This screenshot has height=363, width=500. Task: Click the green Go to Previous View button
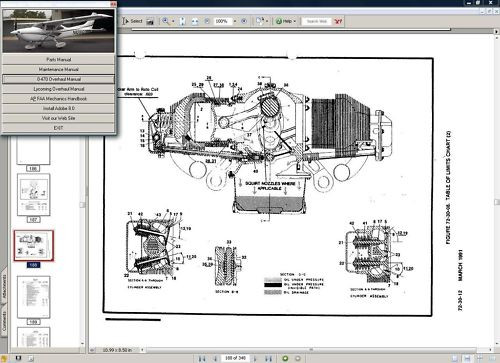click(285, 359)
